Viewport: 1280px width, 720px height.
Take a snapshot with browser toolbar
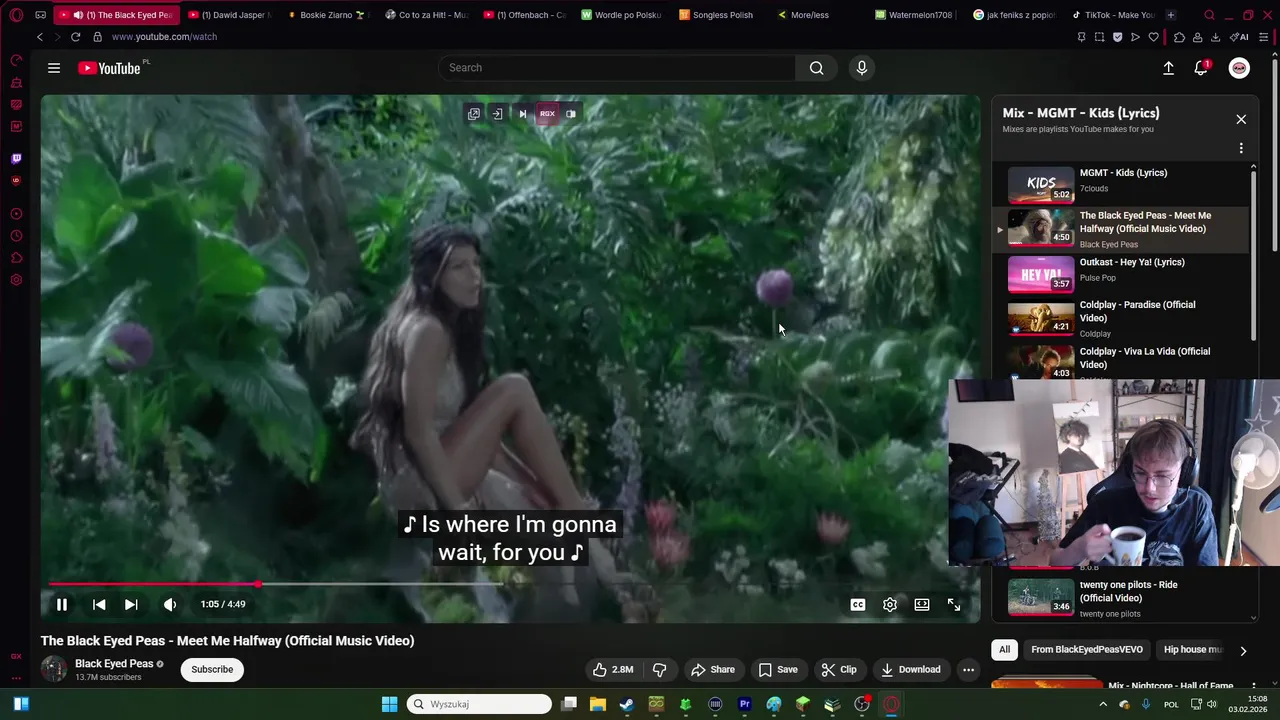1099,37
